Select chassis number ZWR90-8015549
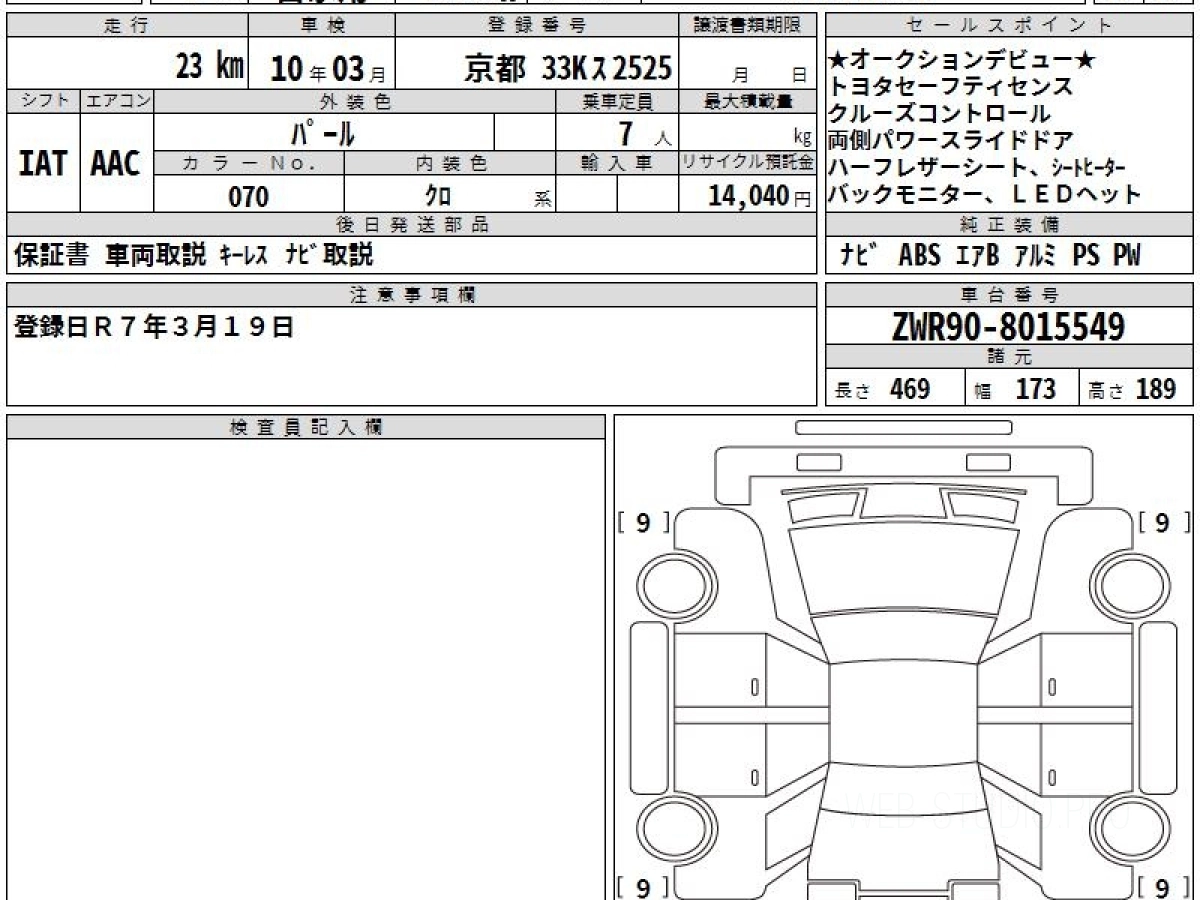 click(1009, 326)
